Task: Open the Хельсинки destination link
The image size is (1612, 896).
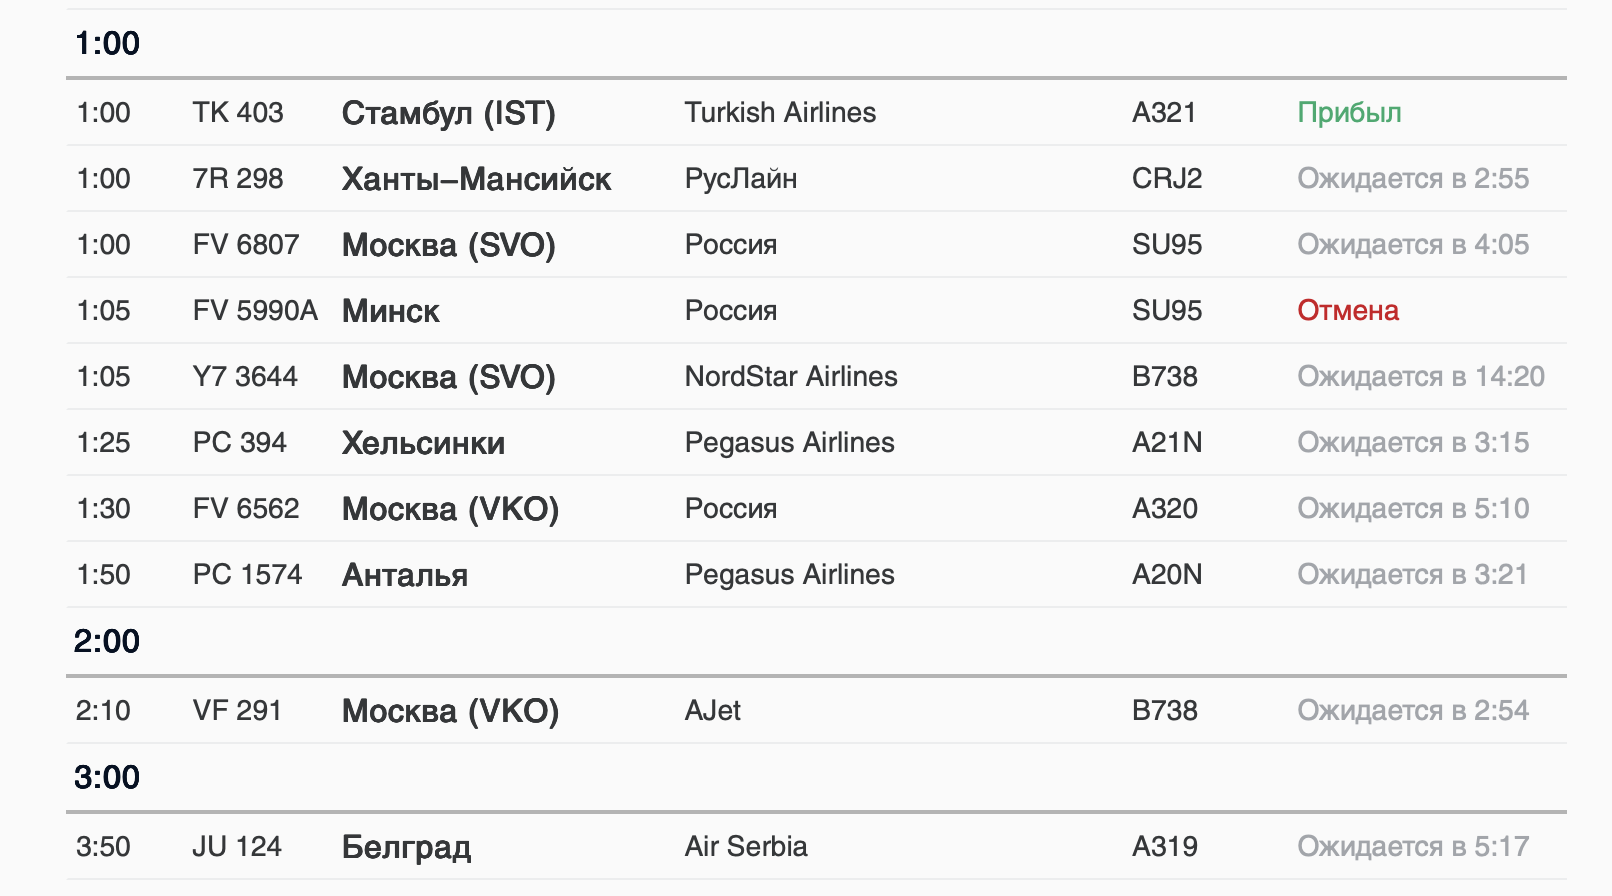Action: [423, 443]
